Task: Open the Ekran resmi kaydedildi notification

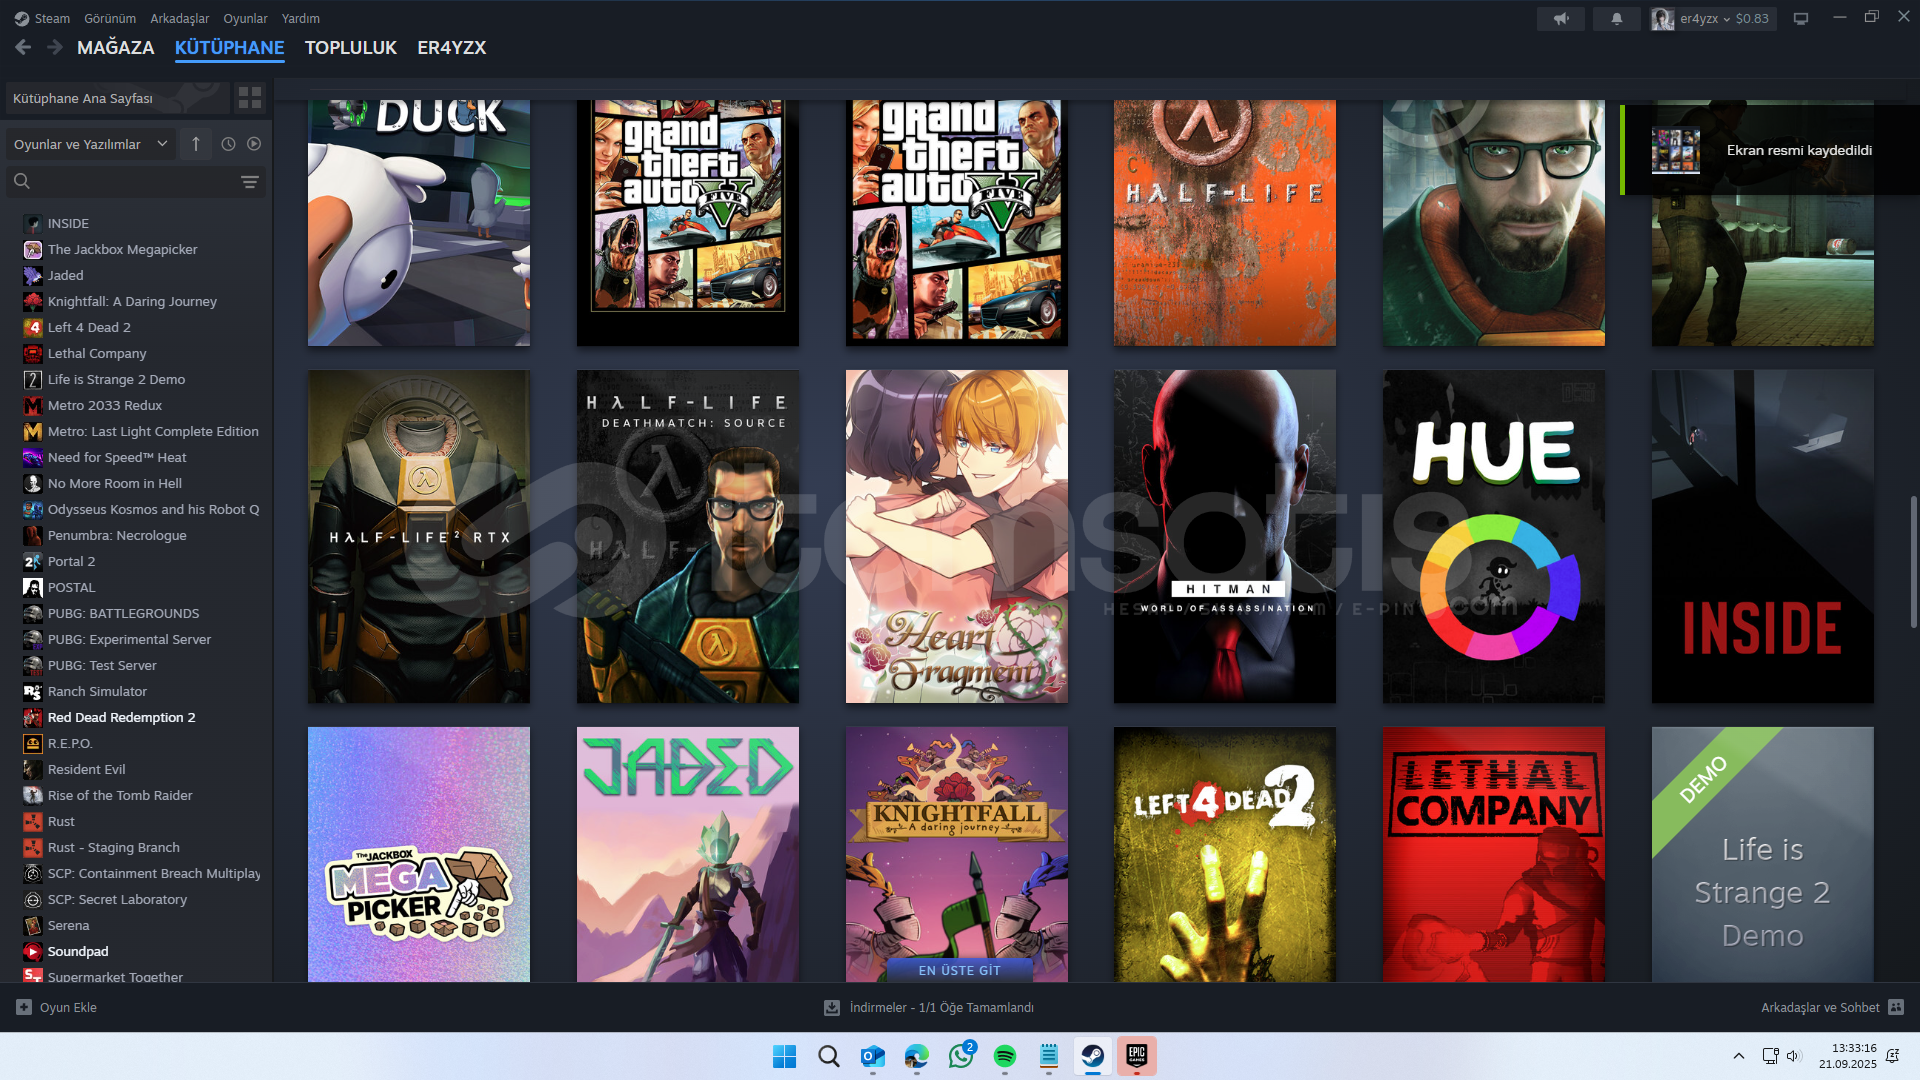Action: coord(1770,150)
